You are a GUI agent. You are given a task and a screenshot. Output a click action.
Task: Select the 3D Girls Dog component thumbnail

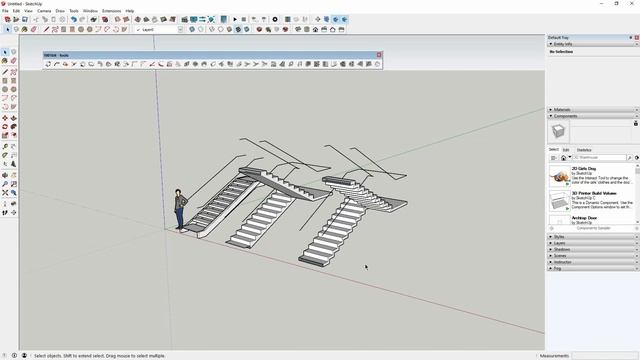(x=560, y=176)
